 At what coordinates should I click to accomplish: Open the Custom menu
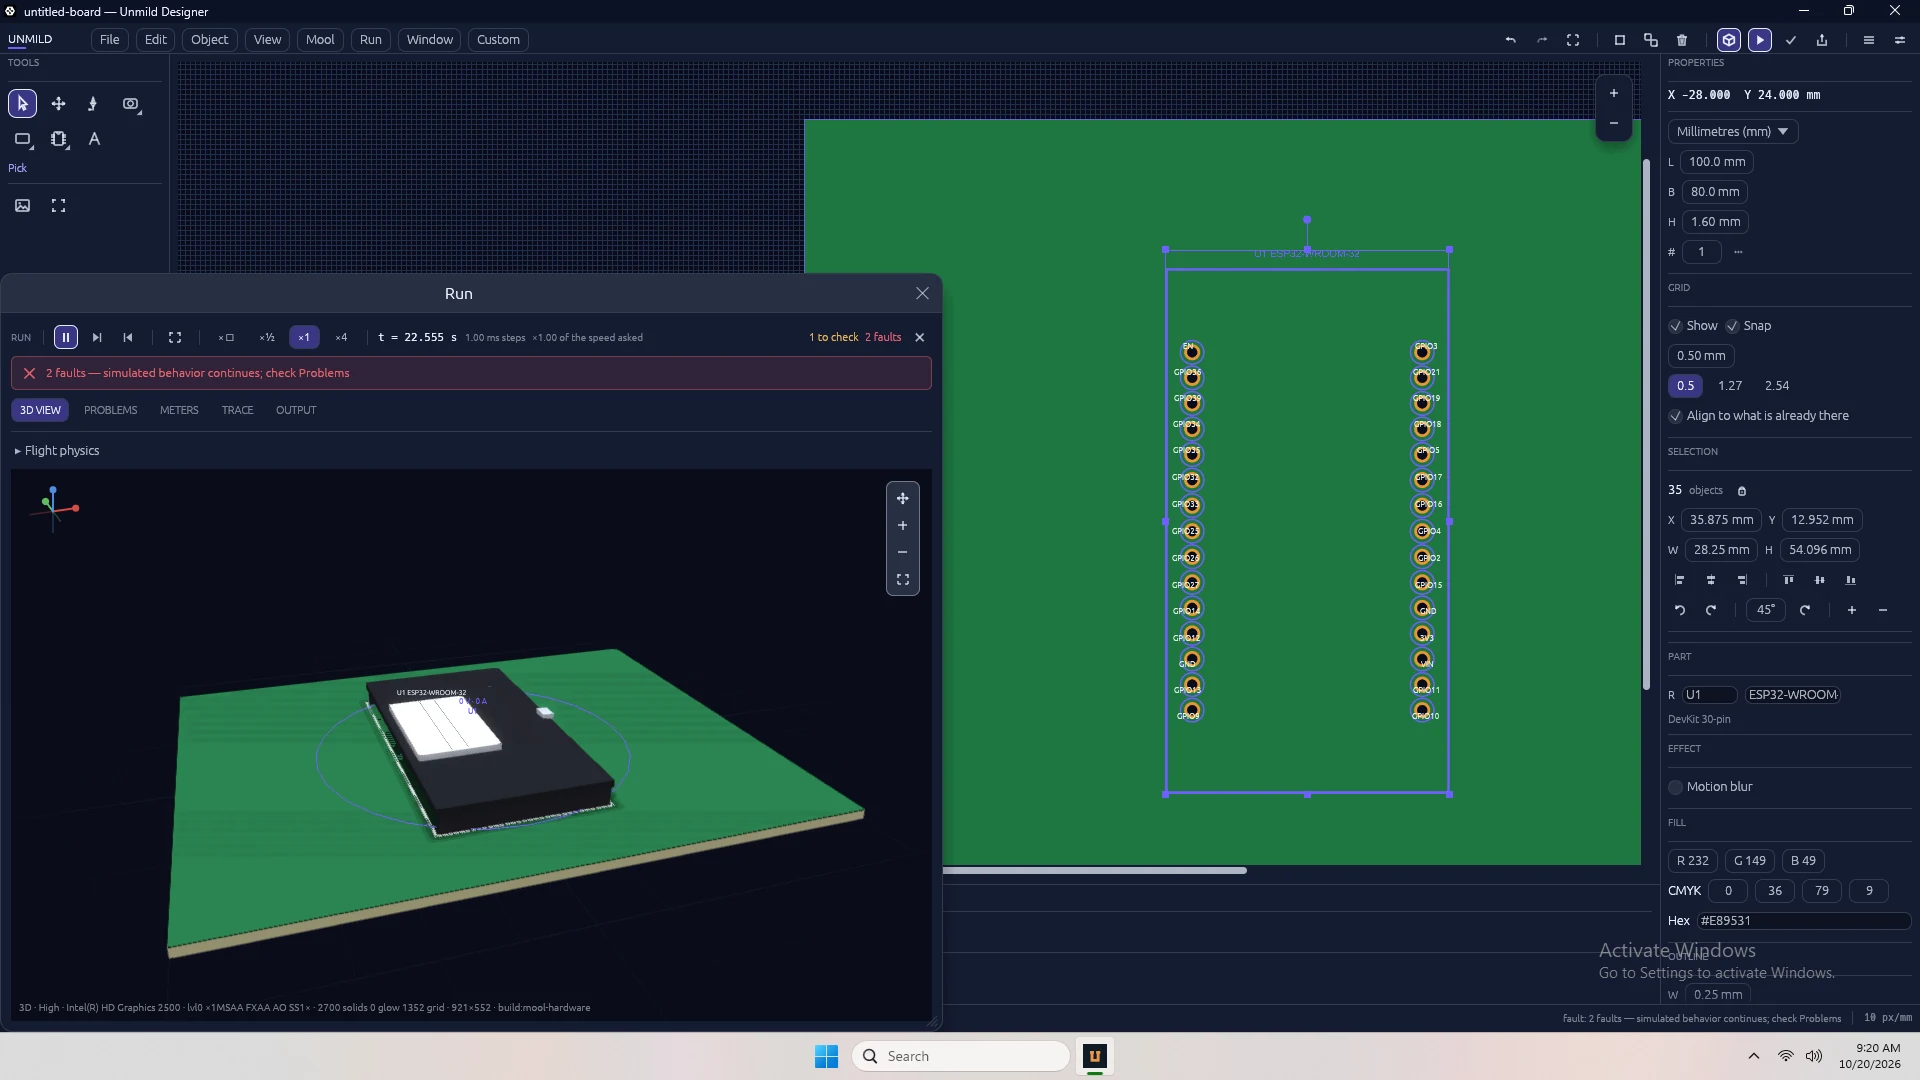tap(498, 40)
